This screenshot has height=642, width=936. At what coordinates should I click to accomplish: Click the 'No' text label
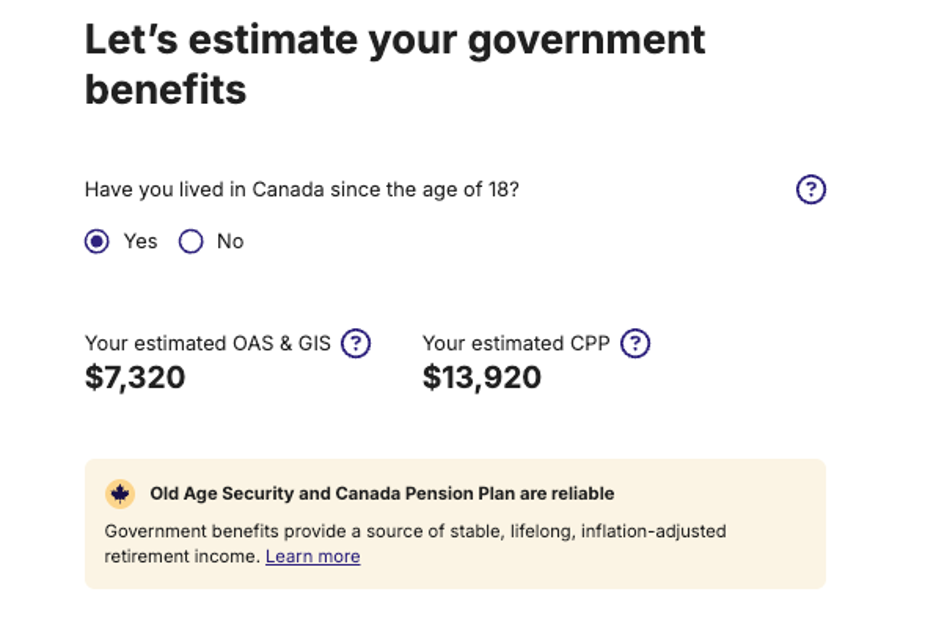[x=230, y=241]
